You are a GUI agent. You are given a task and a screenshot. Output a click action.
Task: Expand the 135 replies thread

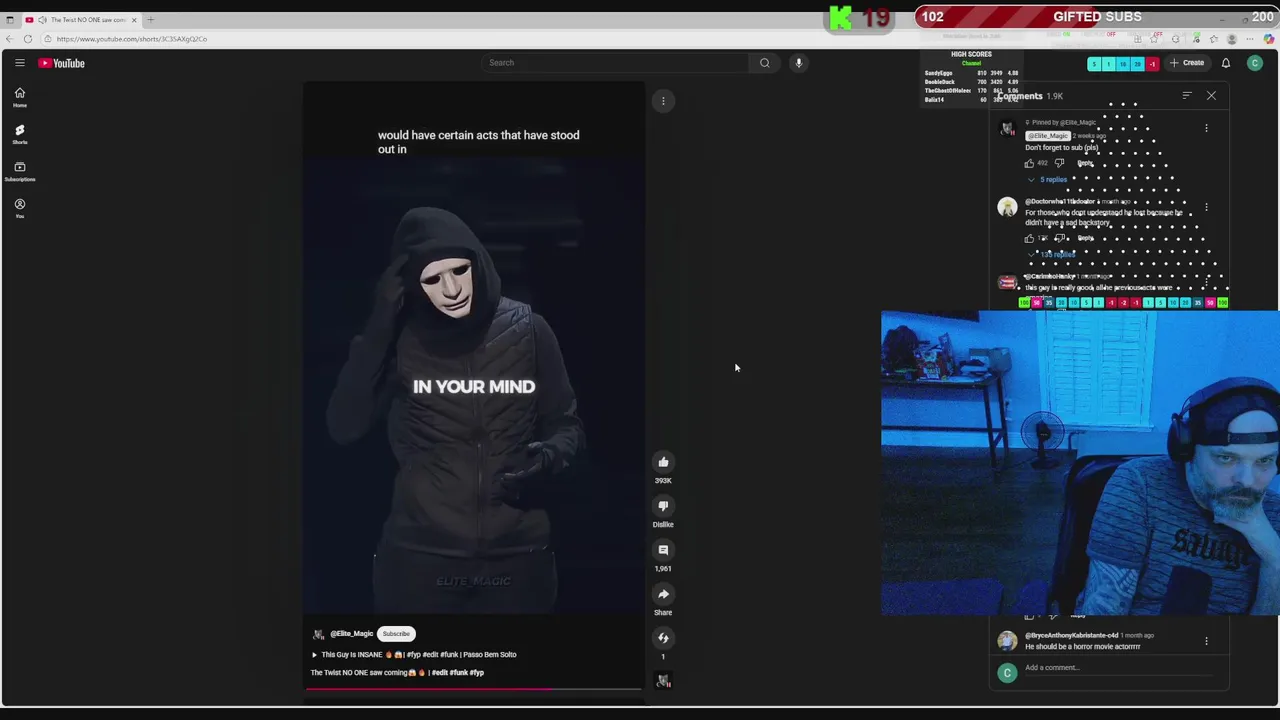[x=1052, y=255]
